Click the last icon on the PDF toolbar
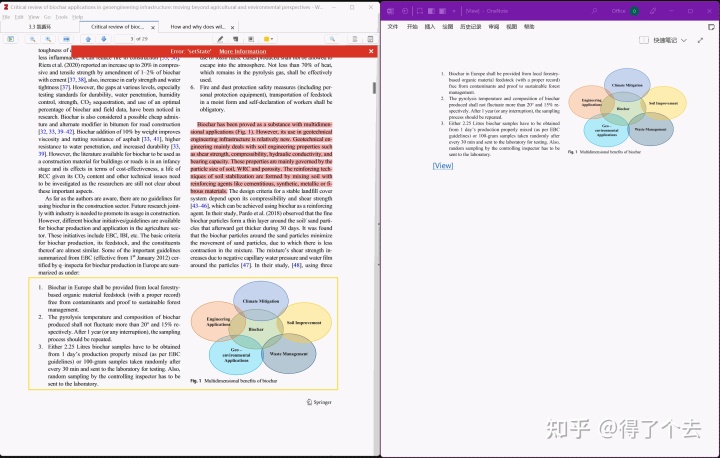Image resolution: width=720 pixels, height=458 pixels. [370, 39]
